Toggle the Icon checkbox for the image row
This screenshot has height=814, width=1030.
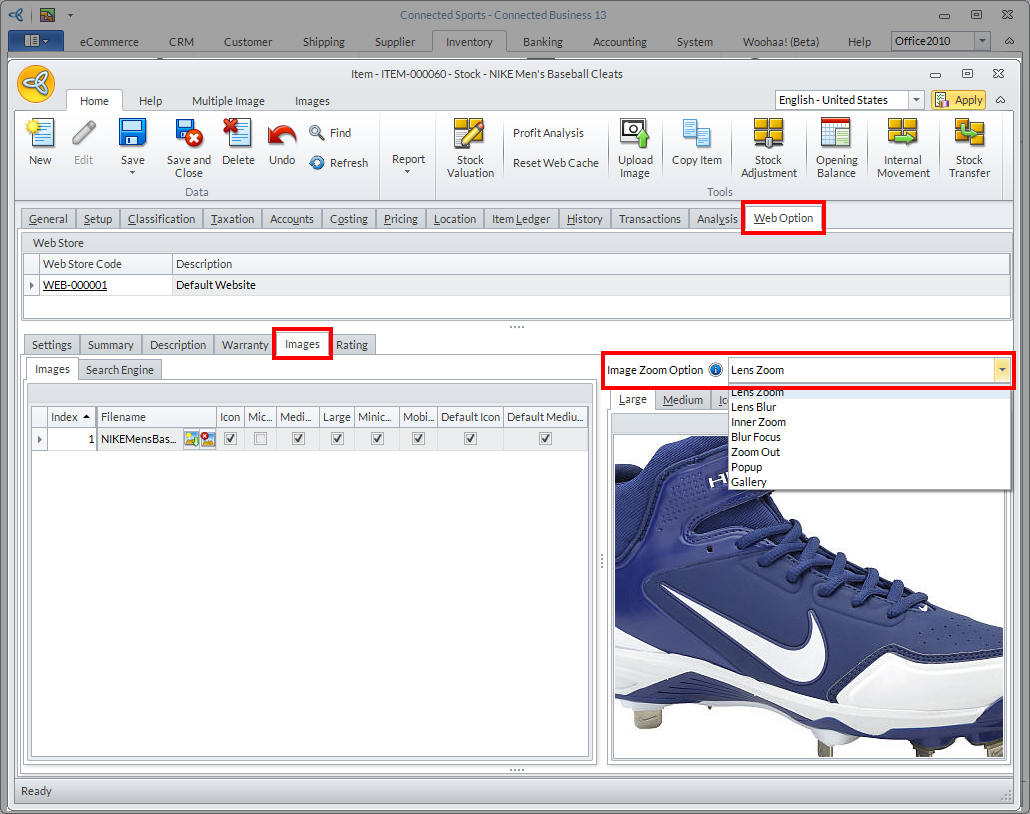[x=231, y=439]
